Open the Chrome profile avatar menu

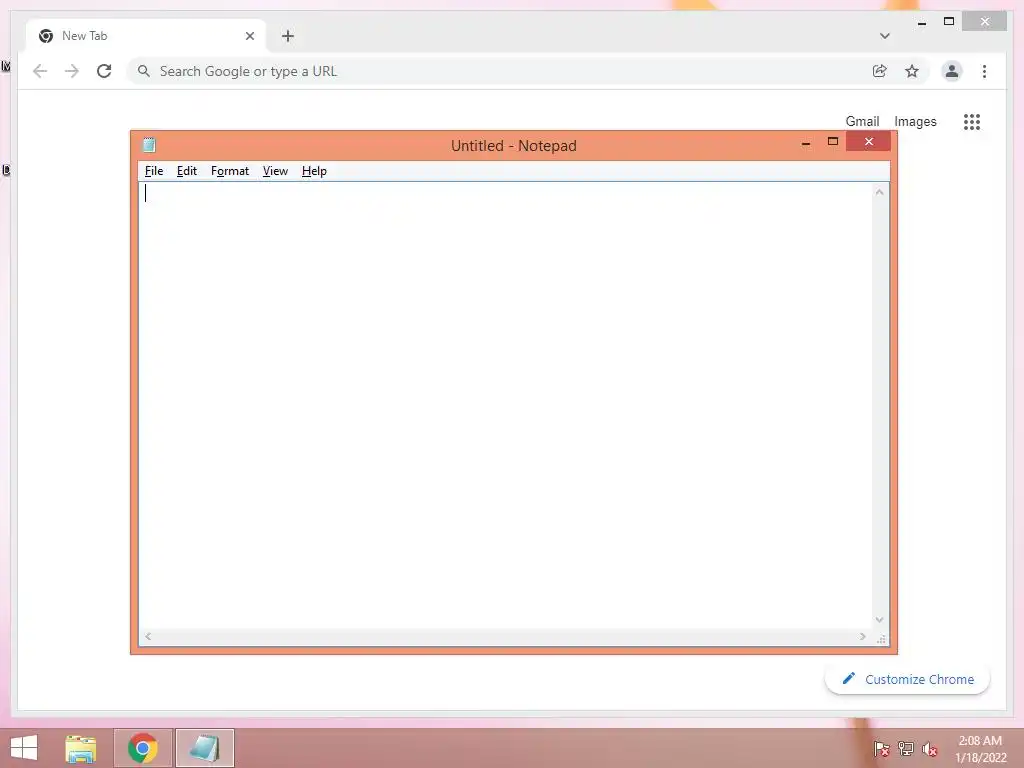pyautogui.click(x=952, y=71)
